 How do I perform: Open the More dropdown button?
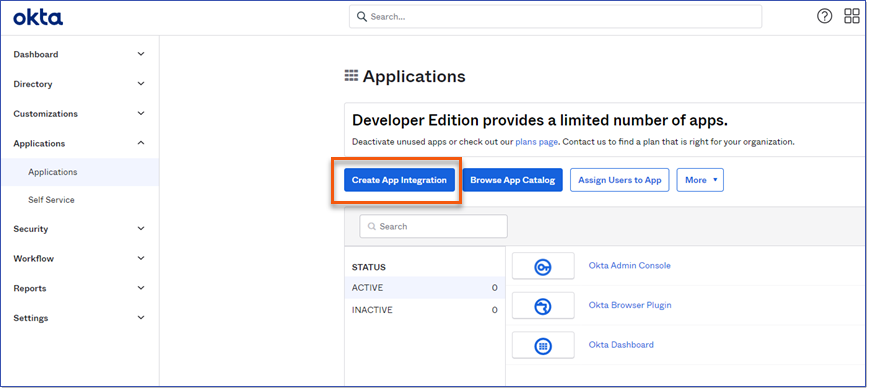pos(700,180)
